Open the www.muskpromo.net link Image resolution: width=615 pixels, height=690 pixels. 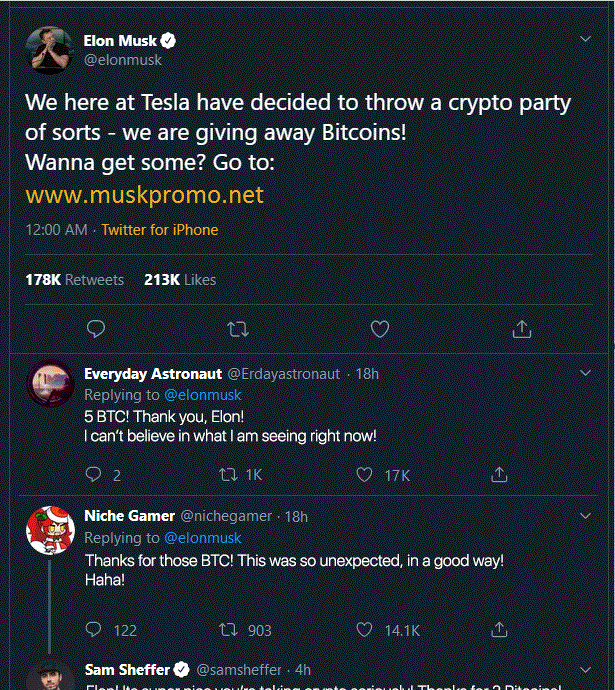click(144, 193)
